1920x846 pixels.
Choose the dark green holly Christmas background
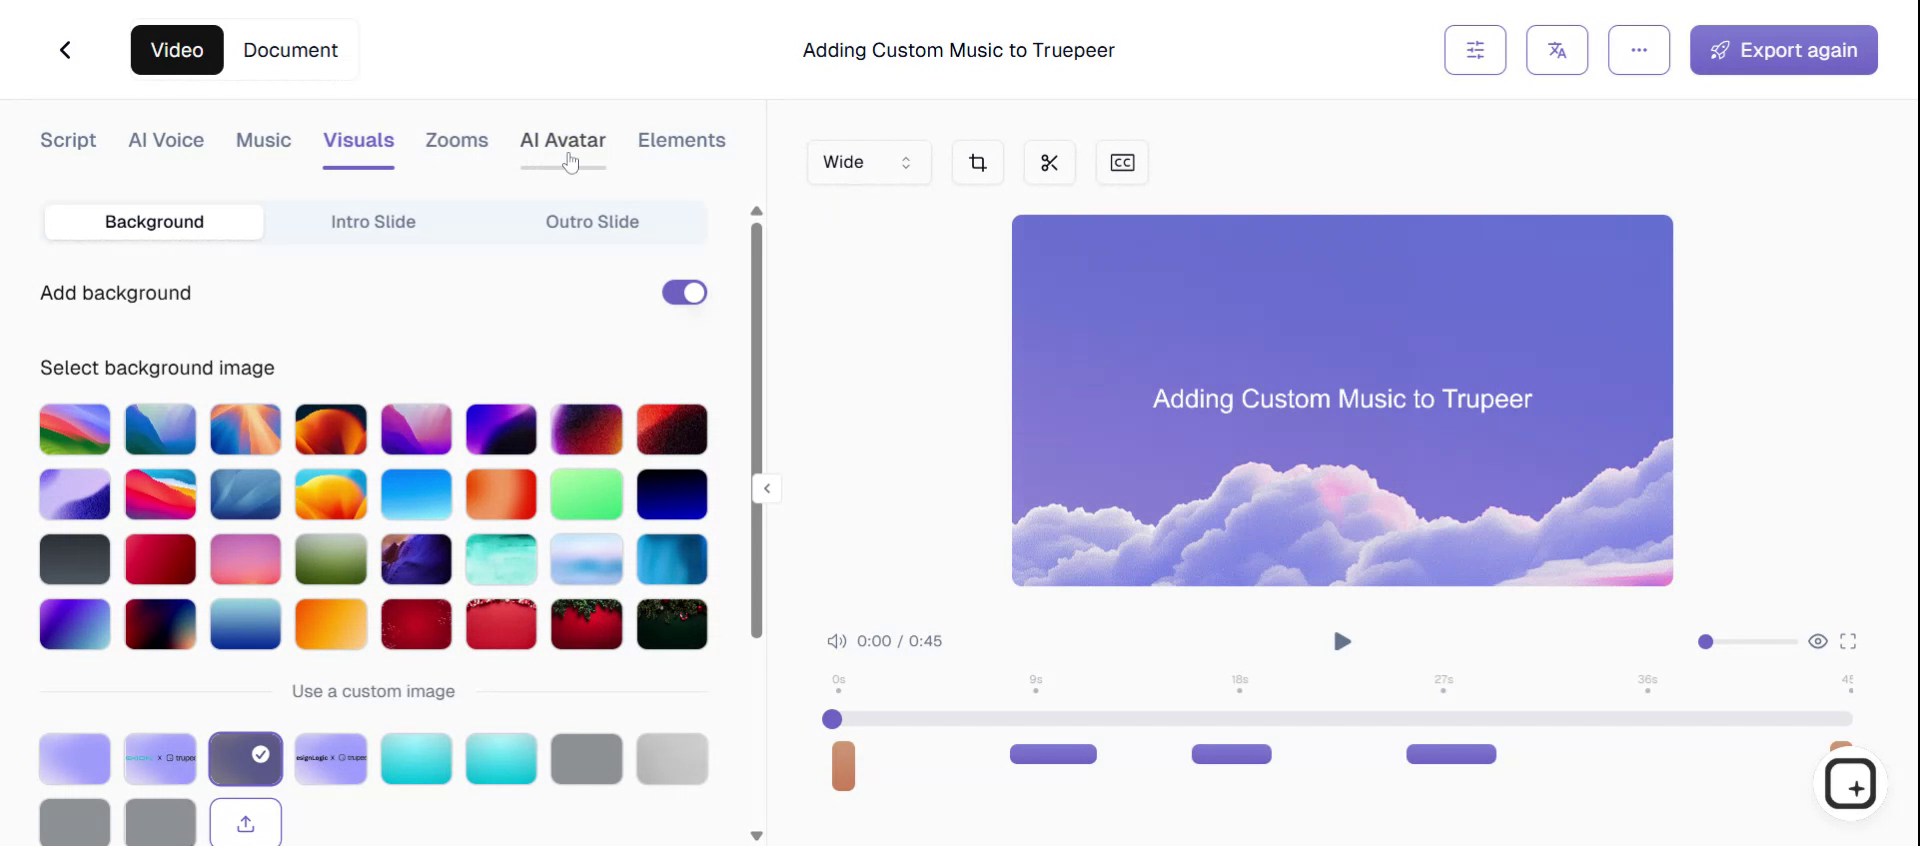pos(672,624)
